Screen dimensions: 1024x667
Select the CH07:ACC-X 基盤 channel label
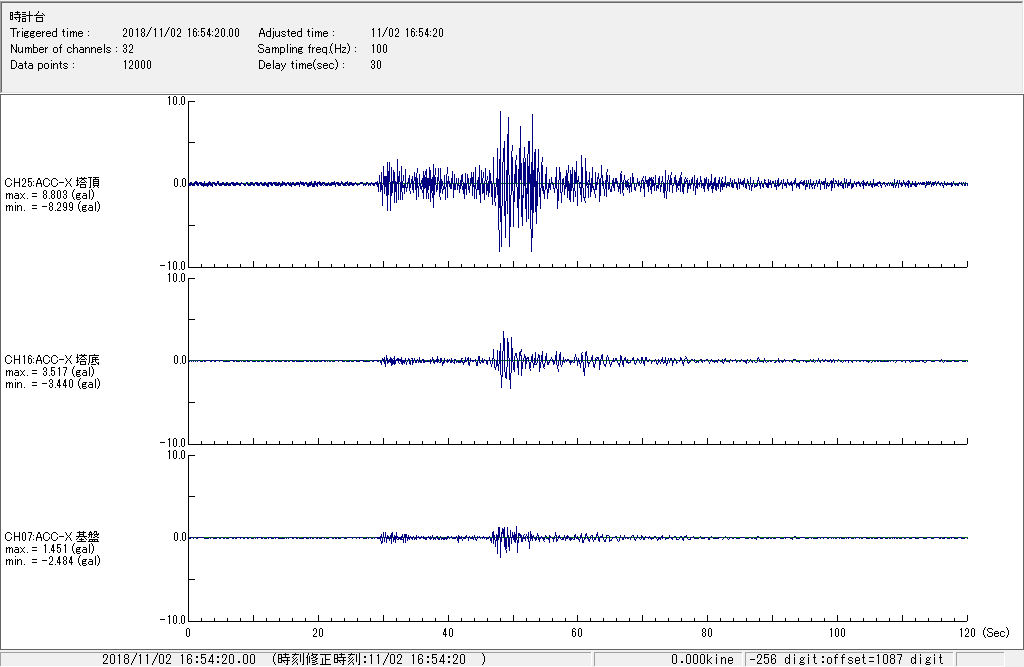click(52, 537)
